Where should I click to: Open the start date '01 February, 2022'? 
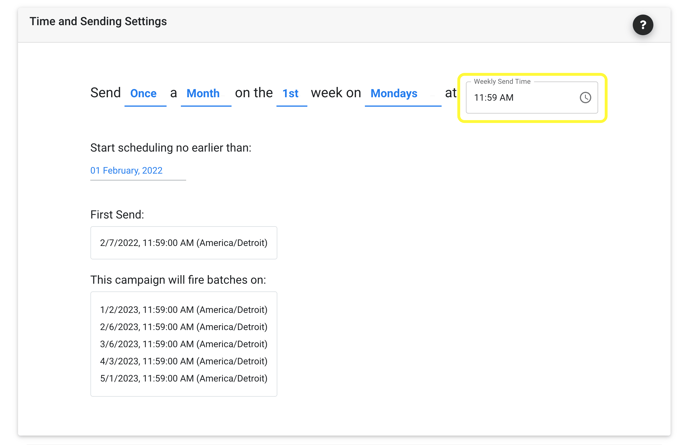(138, 171)
